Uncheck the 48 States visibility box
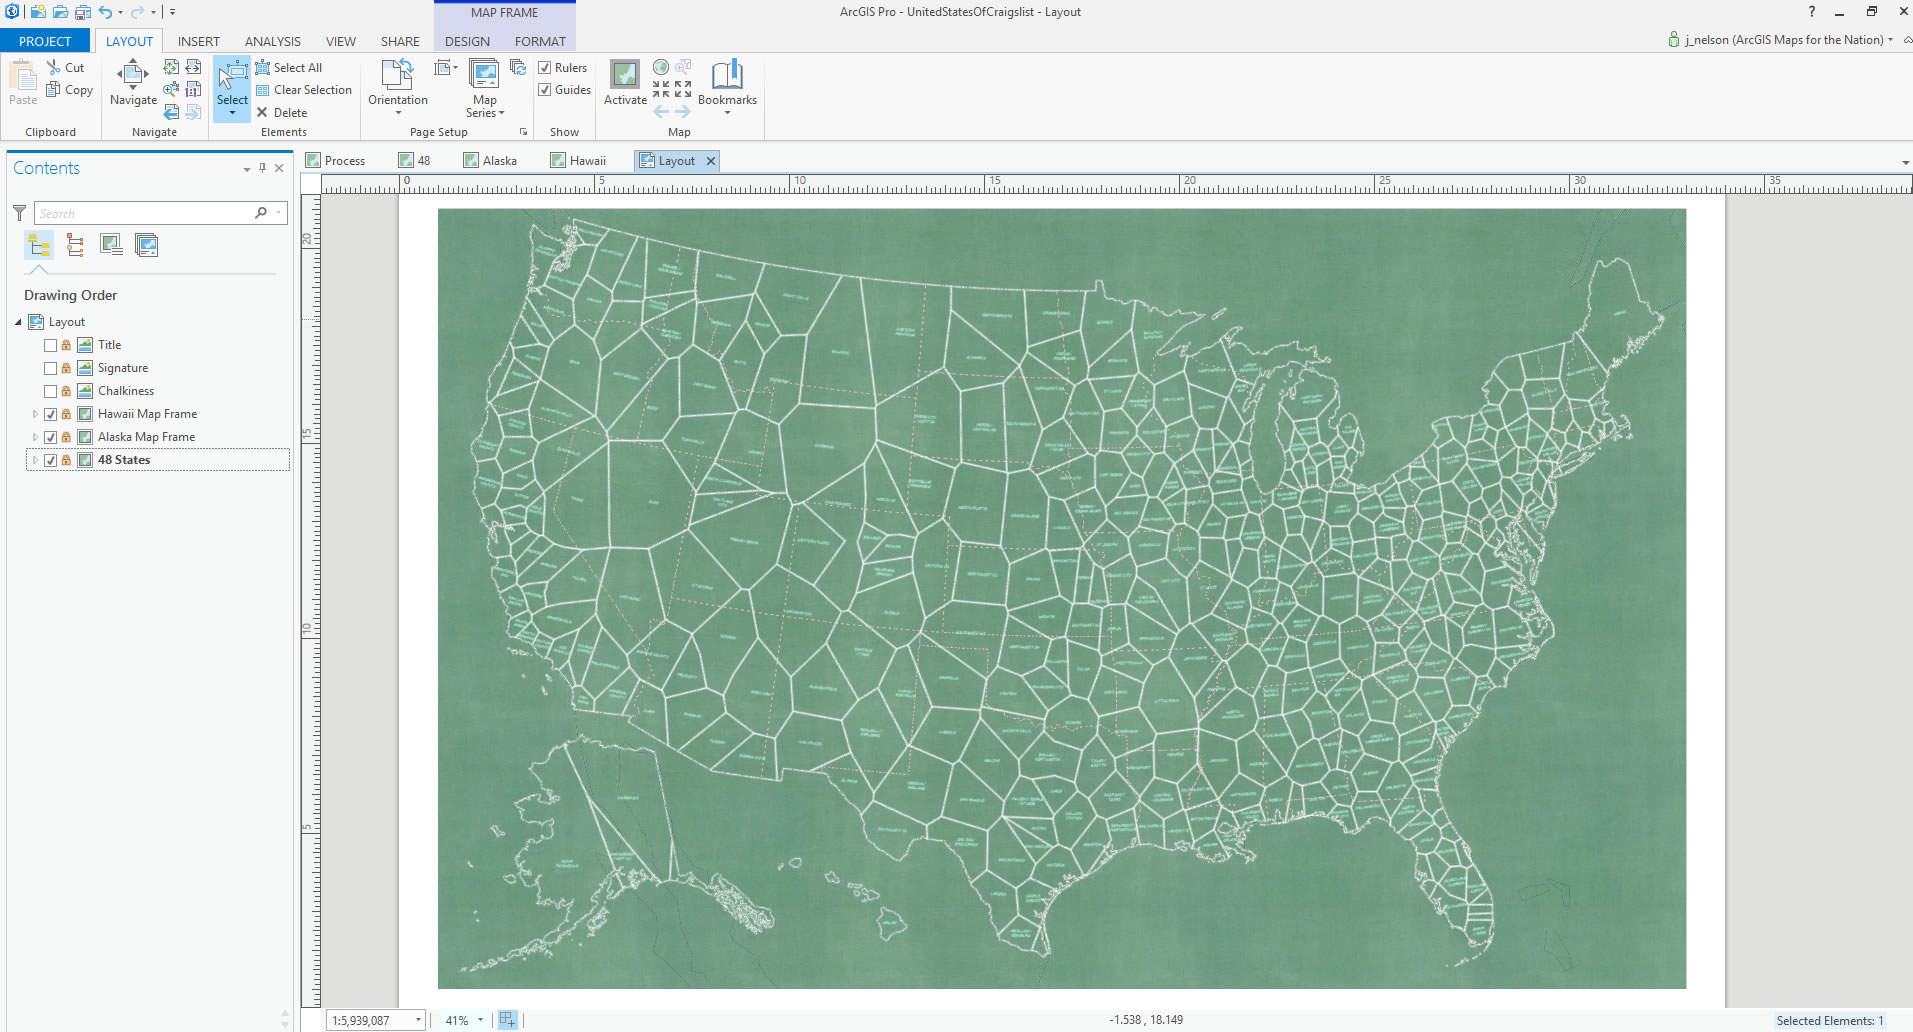The height and width of the screenshot is (1032, 1913). [x=50, y=460]
